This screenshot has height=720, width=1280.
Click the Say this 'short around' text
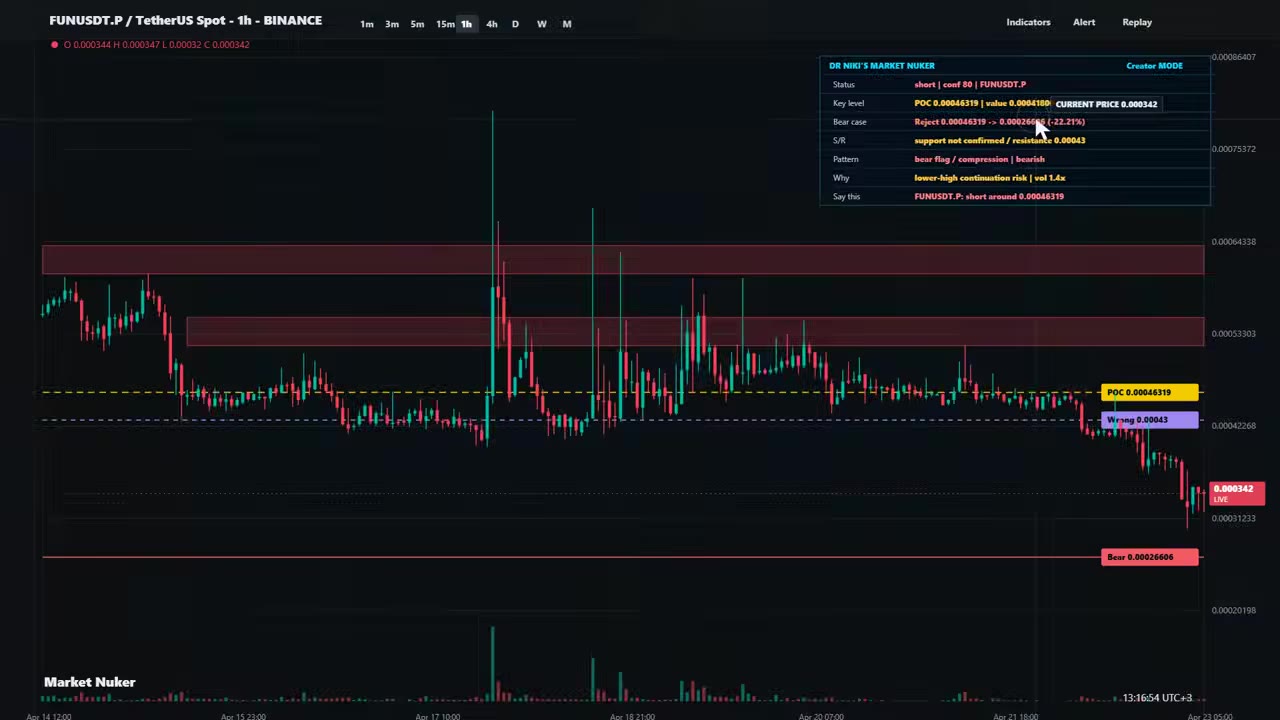point(989,197)
